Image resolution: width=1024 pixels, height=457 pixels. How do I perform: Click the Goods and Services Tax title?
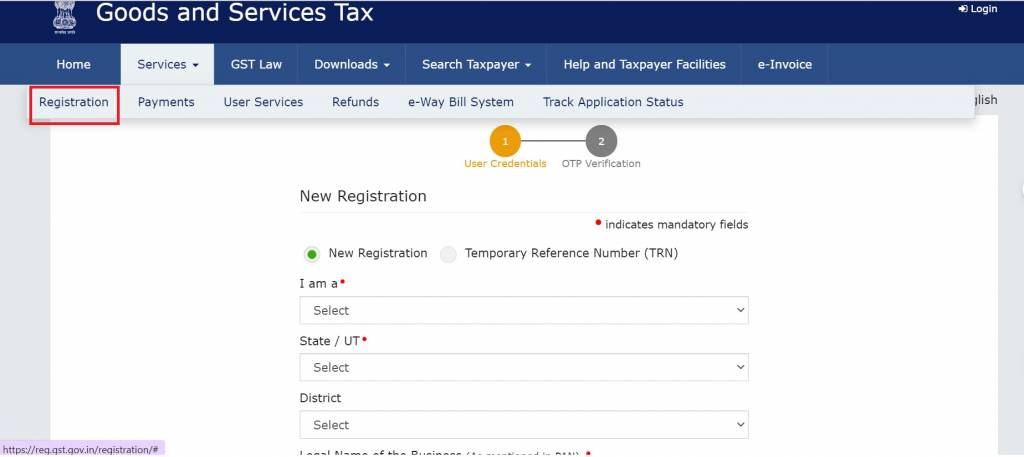pyautogui.click(x=234, y=12)
